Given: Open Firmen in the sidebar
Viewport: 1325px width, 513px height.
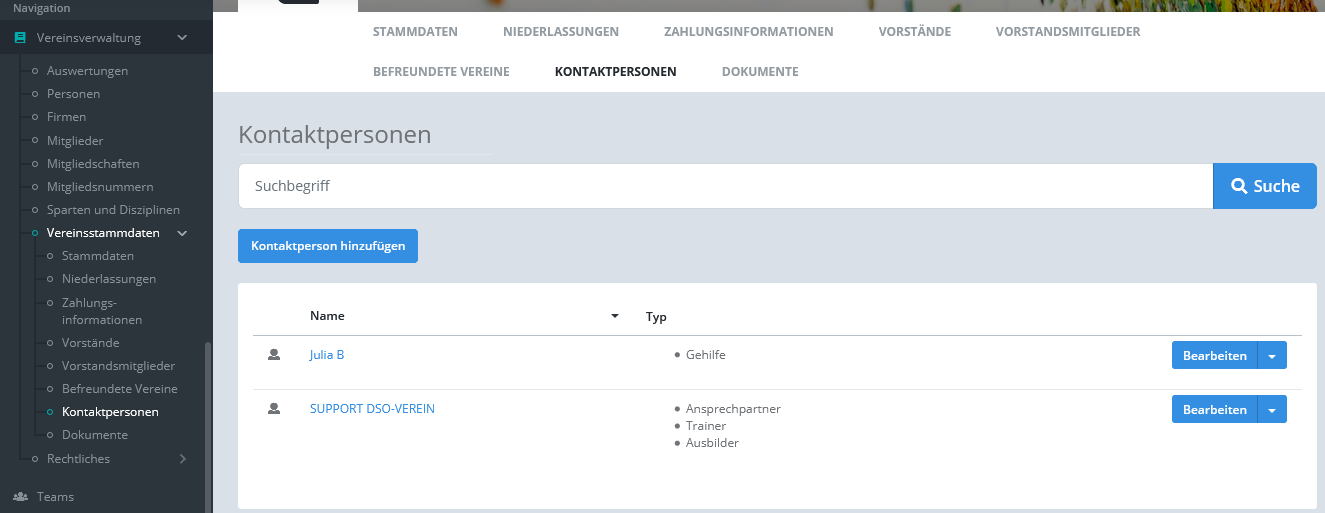Looking at the screenshot, I should pos(66,117).
